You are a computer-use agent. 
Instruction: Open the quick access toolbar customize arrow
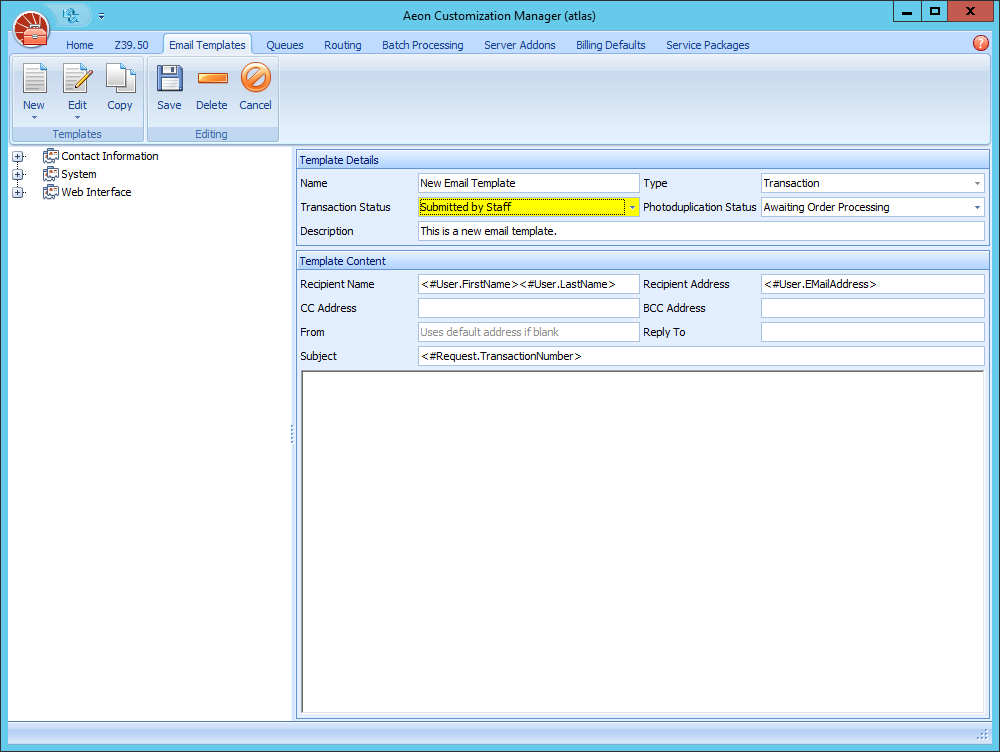[x=101, y=15]
